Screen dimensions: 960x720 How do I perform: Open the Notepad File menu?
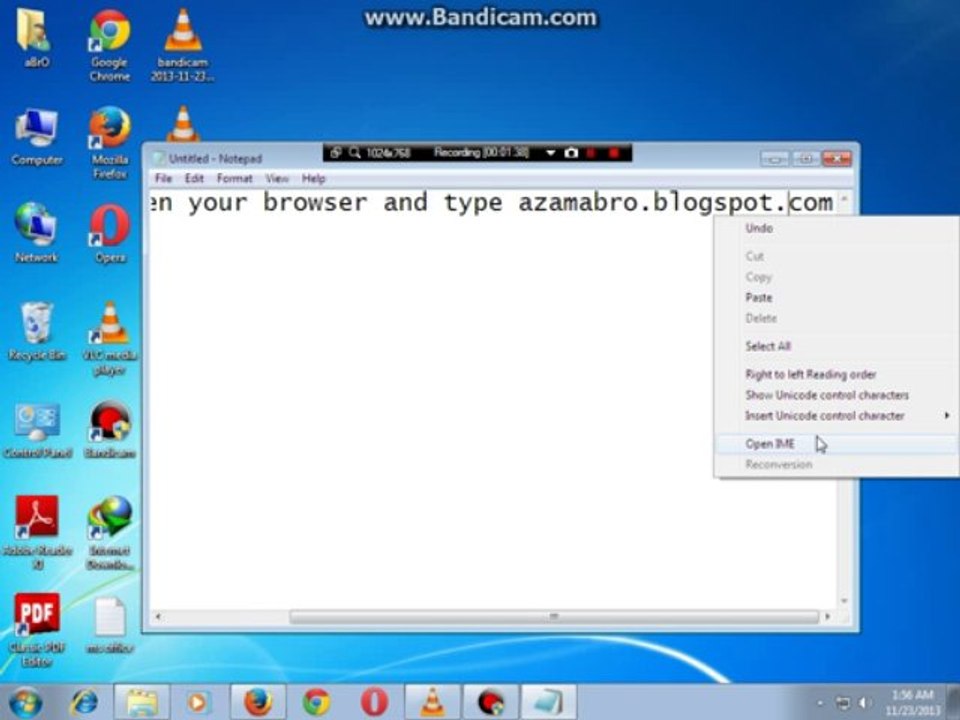point(163,178)
